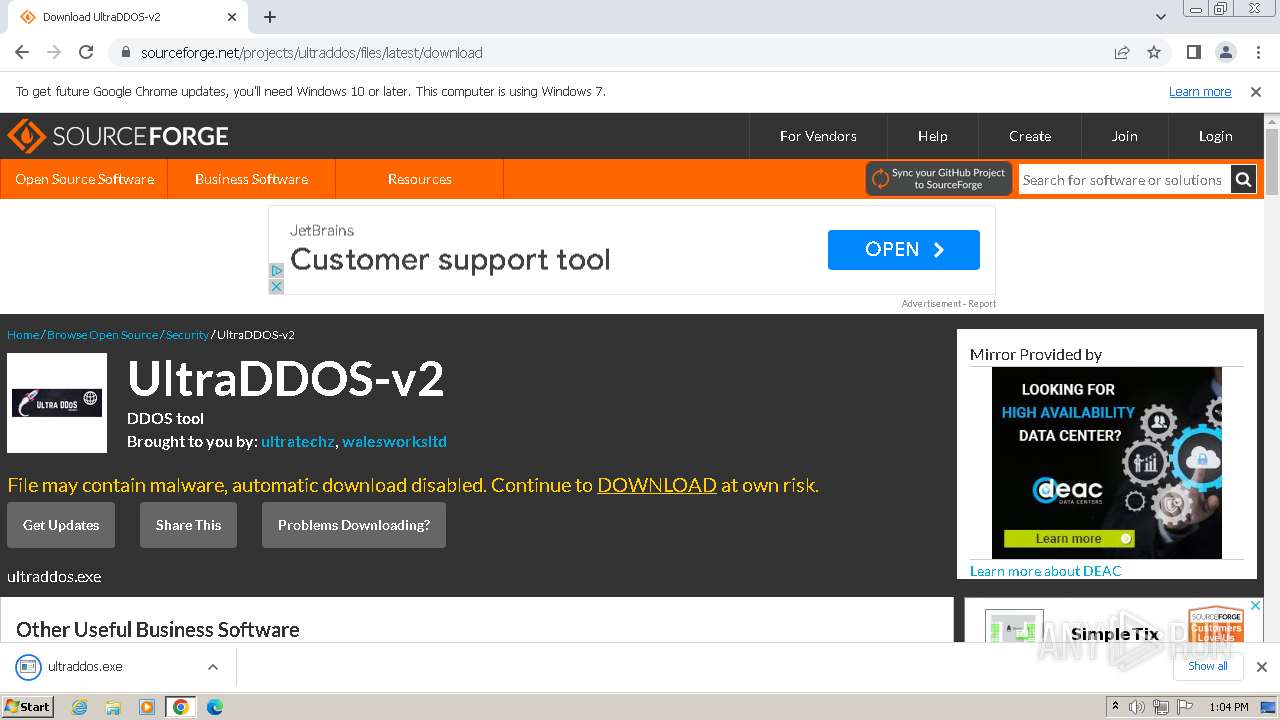Open Security breadcrumb
The height and width of the screenshot is (720, 1280).
pyautogui.click(x=187, y=335)
